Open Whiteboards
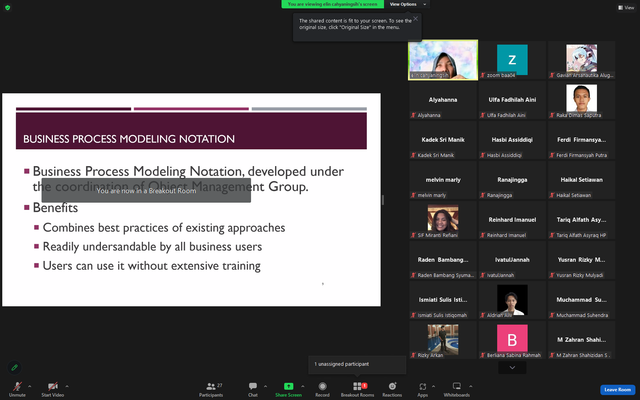The height and width of the screenshot is (400, 640). tap(457, 389)
